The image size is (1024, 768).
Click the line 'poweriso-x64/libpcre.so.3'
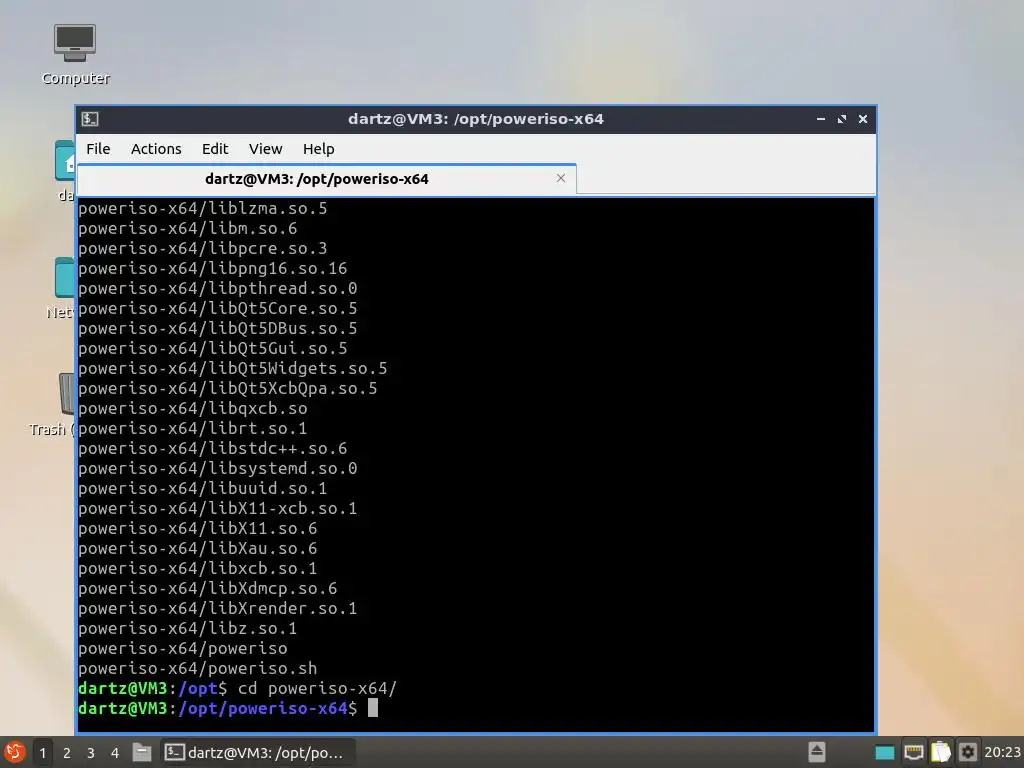202,249
